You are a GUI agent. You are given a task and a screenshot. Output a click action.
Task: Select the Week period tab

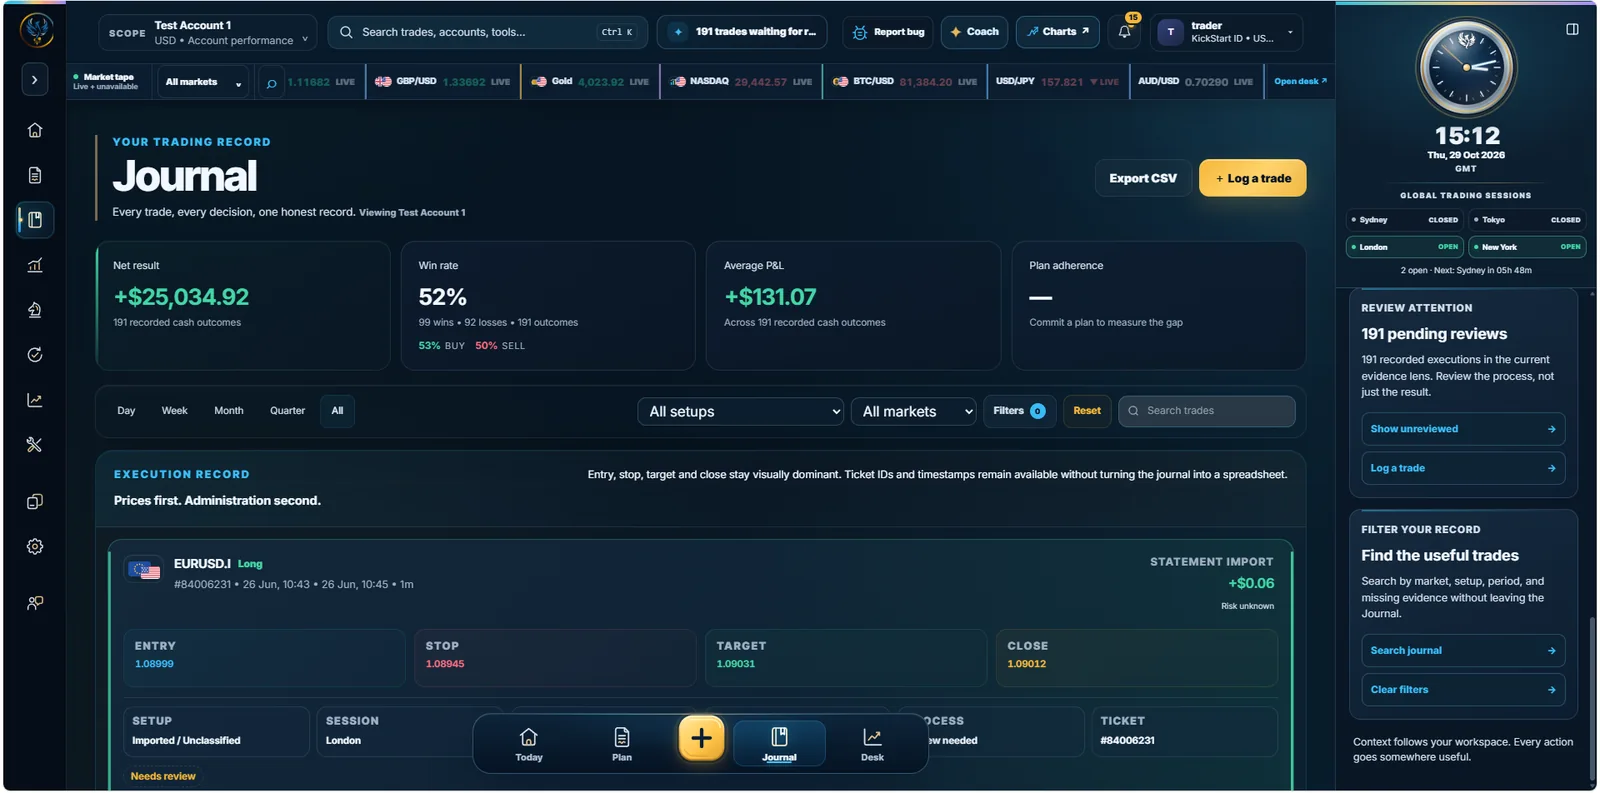175,411
